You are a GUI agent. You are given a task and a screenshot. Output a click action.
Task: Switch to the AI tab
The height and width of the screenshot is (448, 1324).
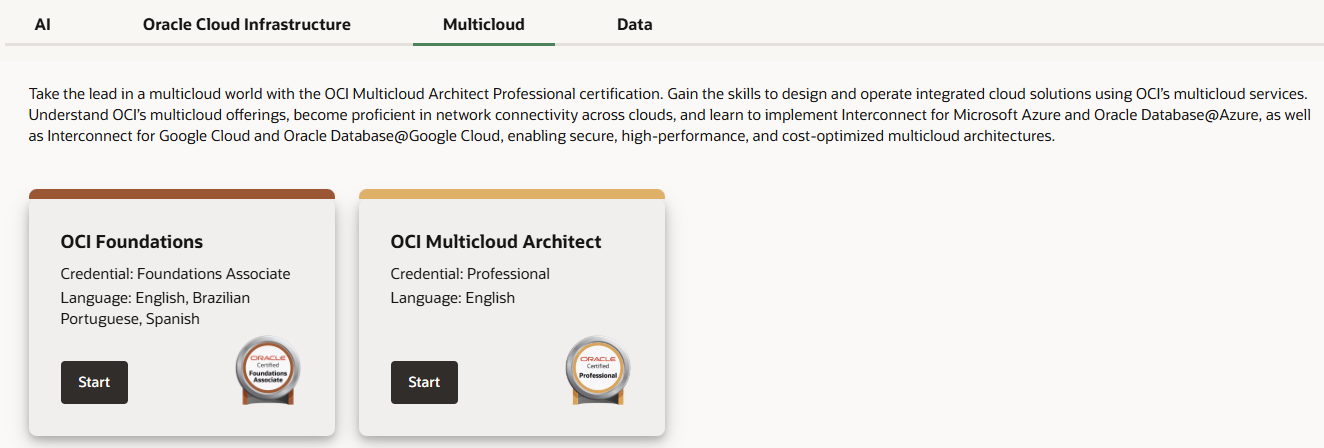point(43,24)
